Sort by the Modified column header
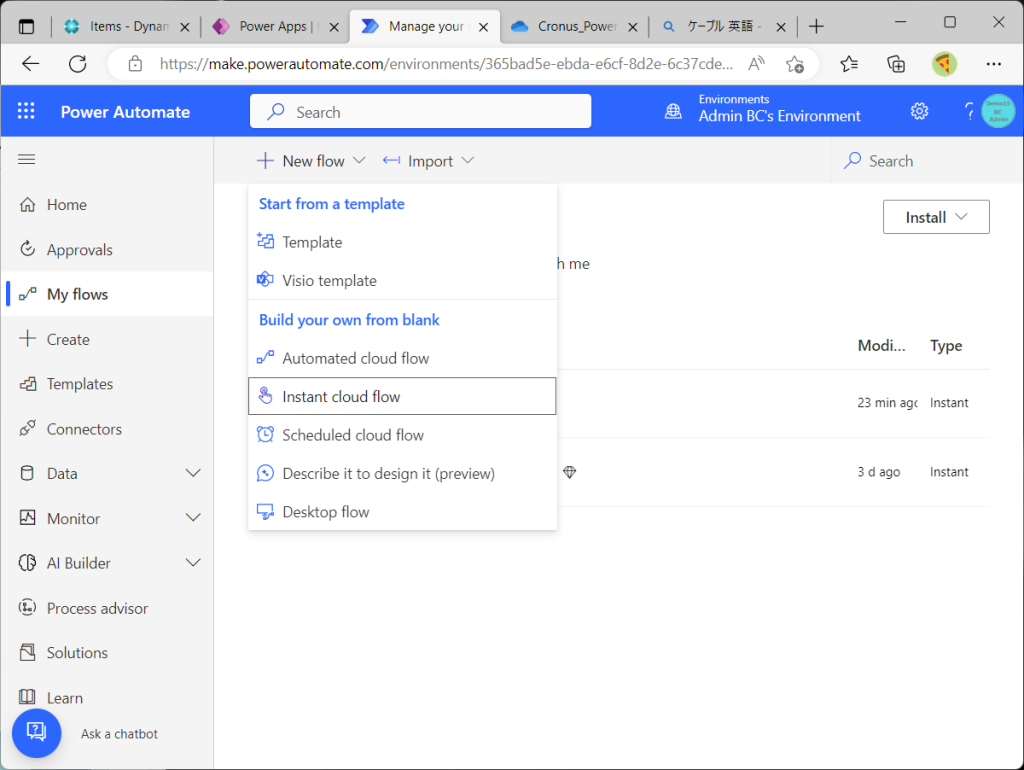The image size is (1024, 770). pyautogui.click(x=881, y=345)
